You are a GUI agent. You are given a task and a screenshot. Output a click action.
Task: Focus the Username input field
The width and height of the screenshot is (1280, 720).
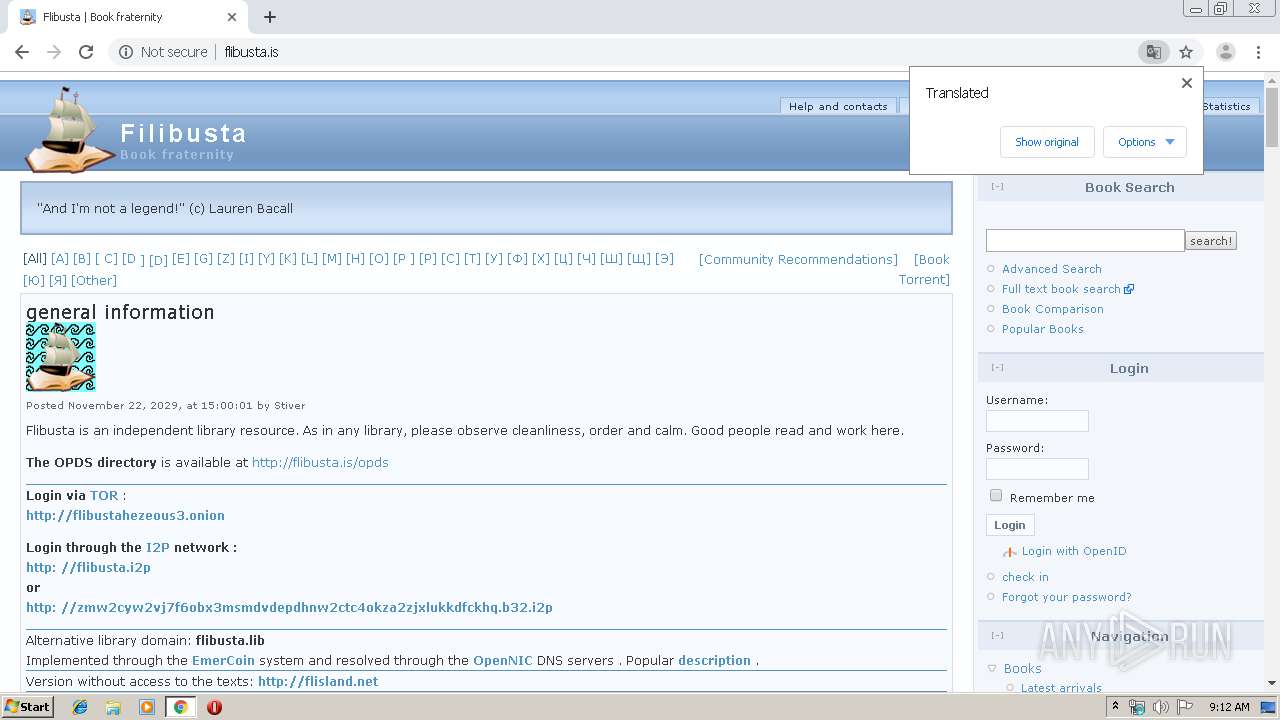[x=1037, y=421]
